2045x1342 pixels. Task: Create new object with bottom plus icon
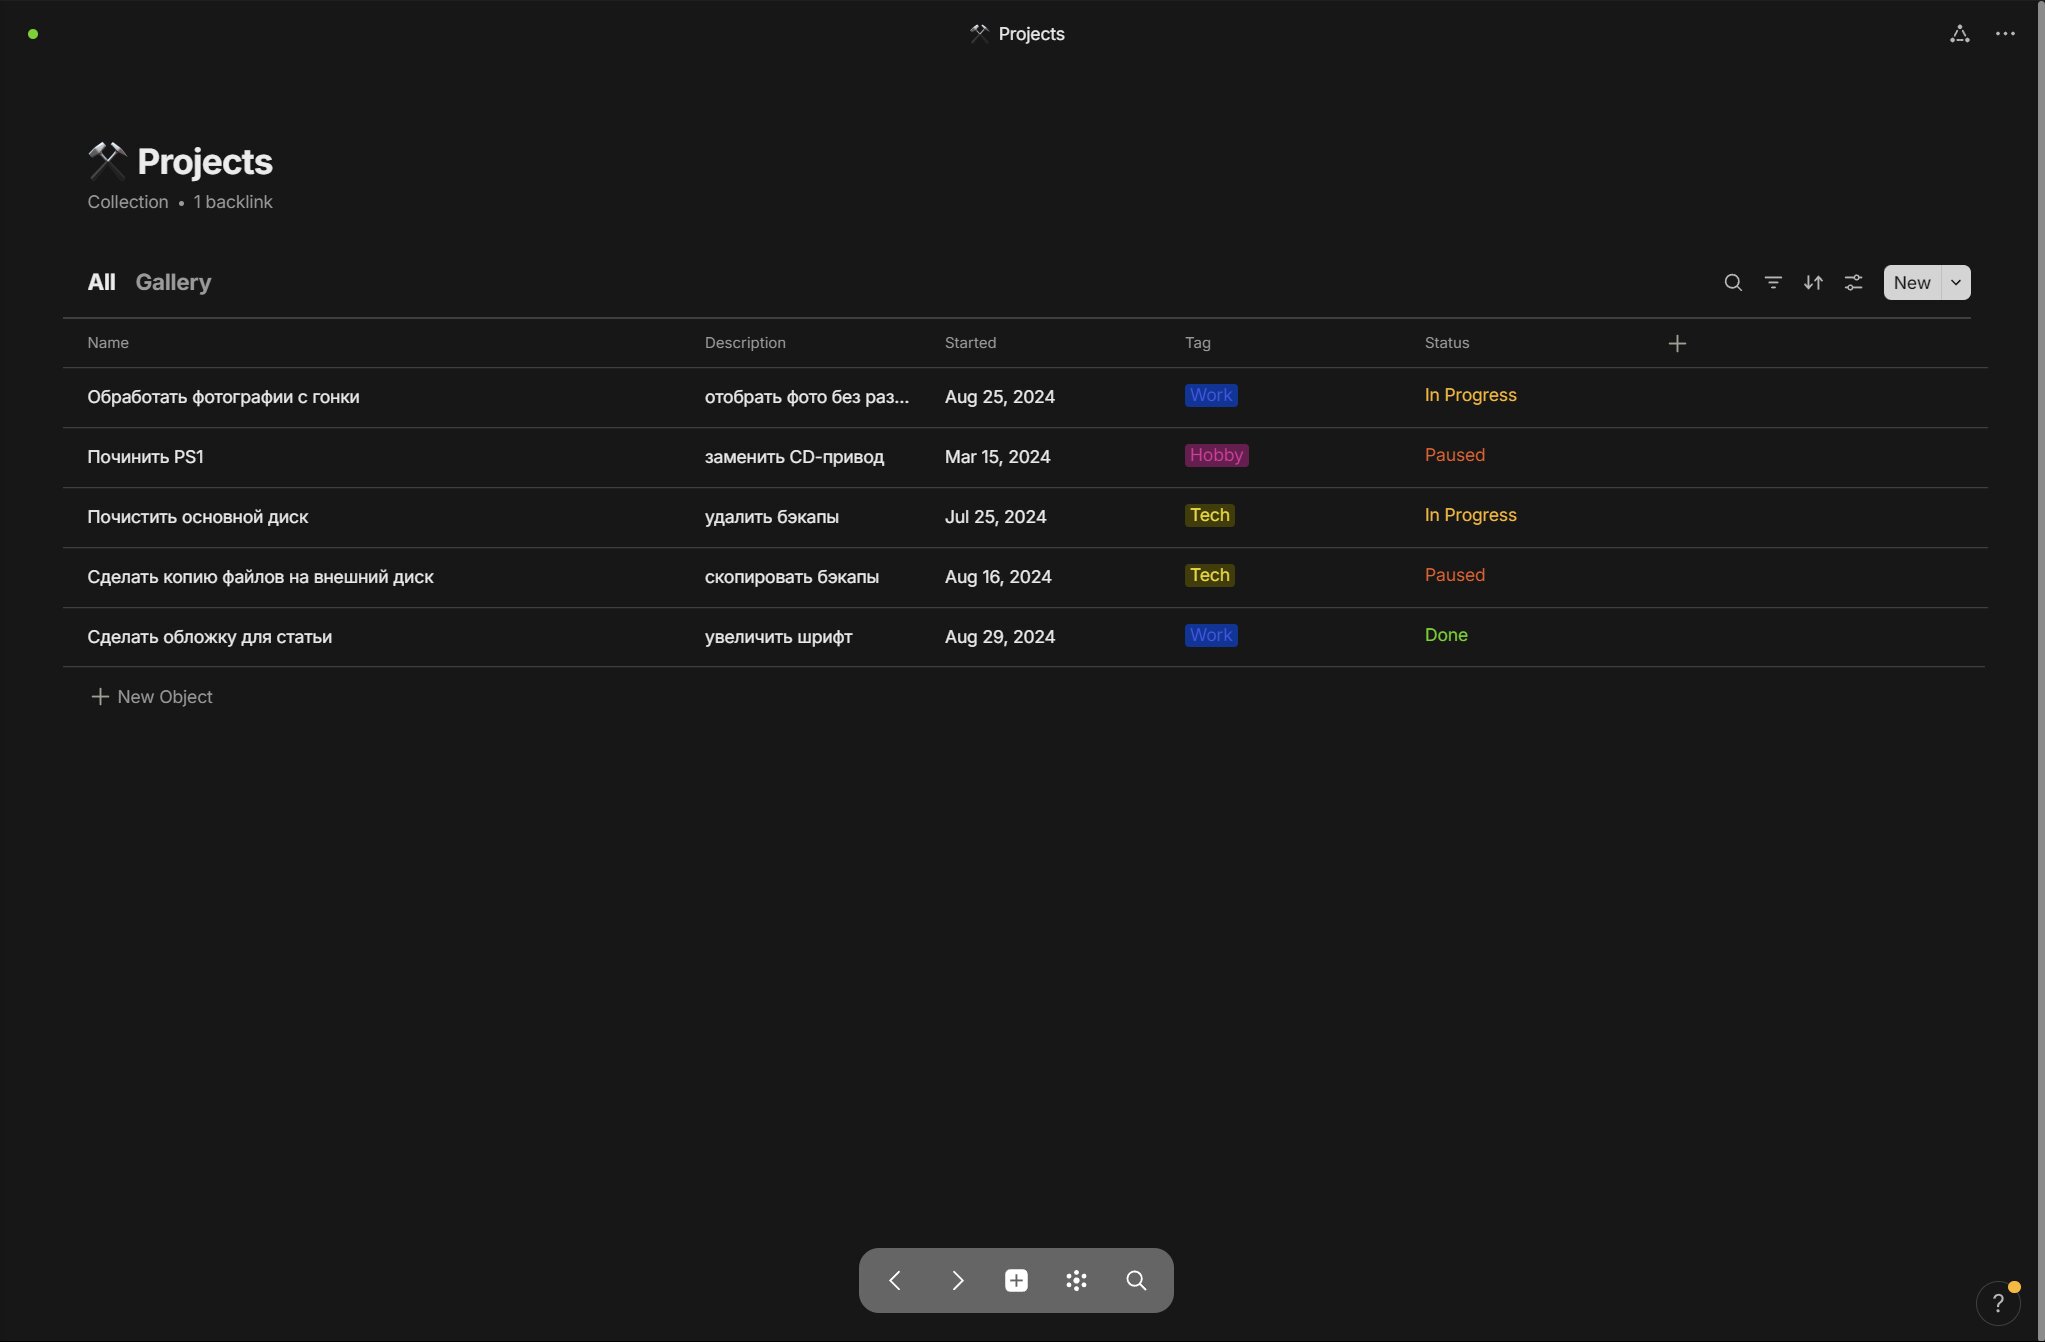[x=1016, y=1280]
